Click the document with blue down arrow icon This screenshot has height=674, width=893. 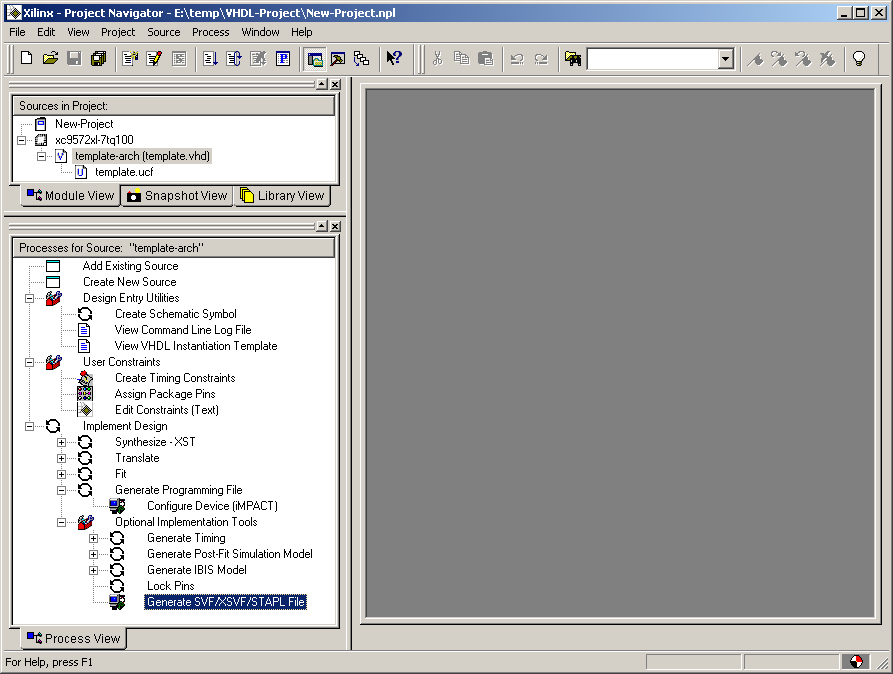[210, 58]
